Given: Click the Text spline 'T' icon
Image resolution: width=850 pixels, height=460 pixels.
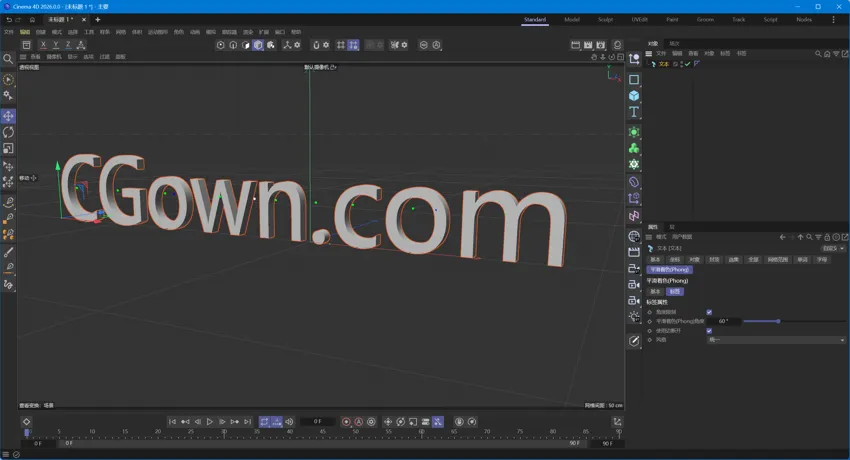Looking at the screenshot, I should click(634, 112).
